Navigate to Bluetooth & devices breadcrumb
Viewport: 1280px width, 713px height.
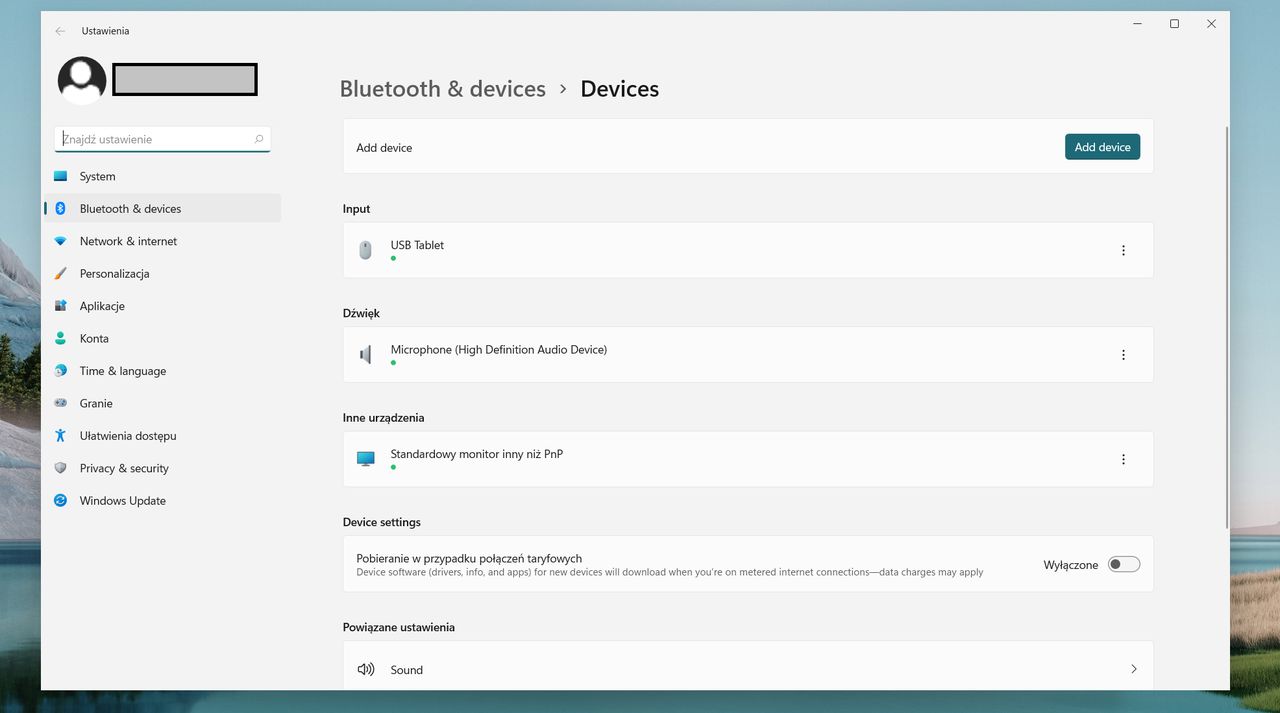[442, 89]
